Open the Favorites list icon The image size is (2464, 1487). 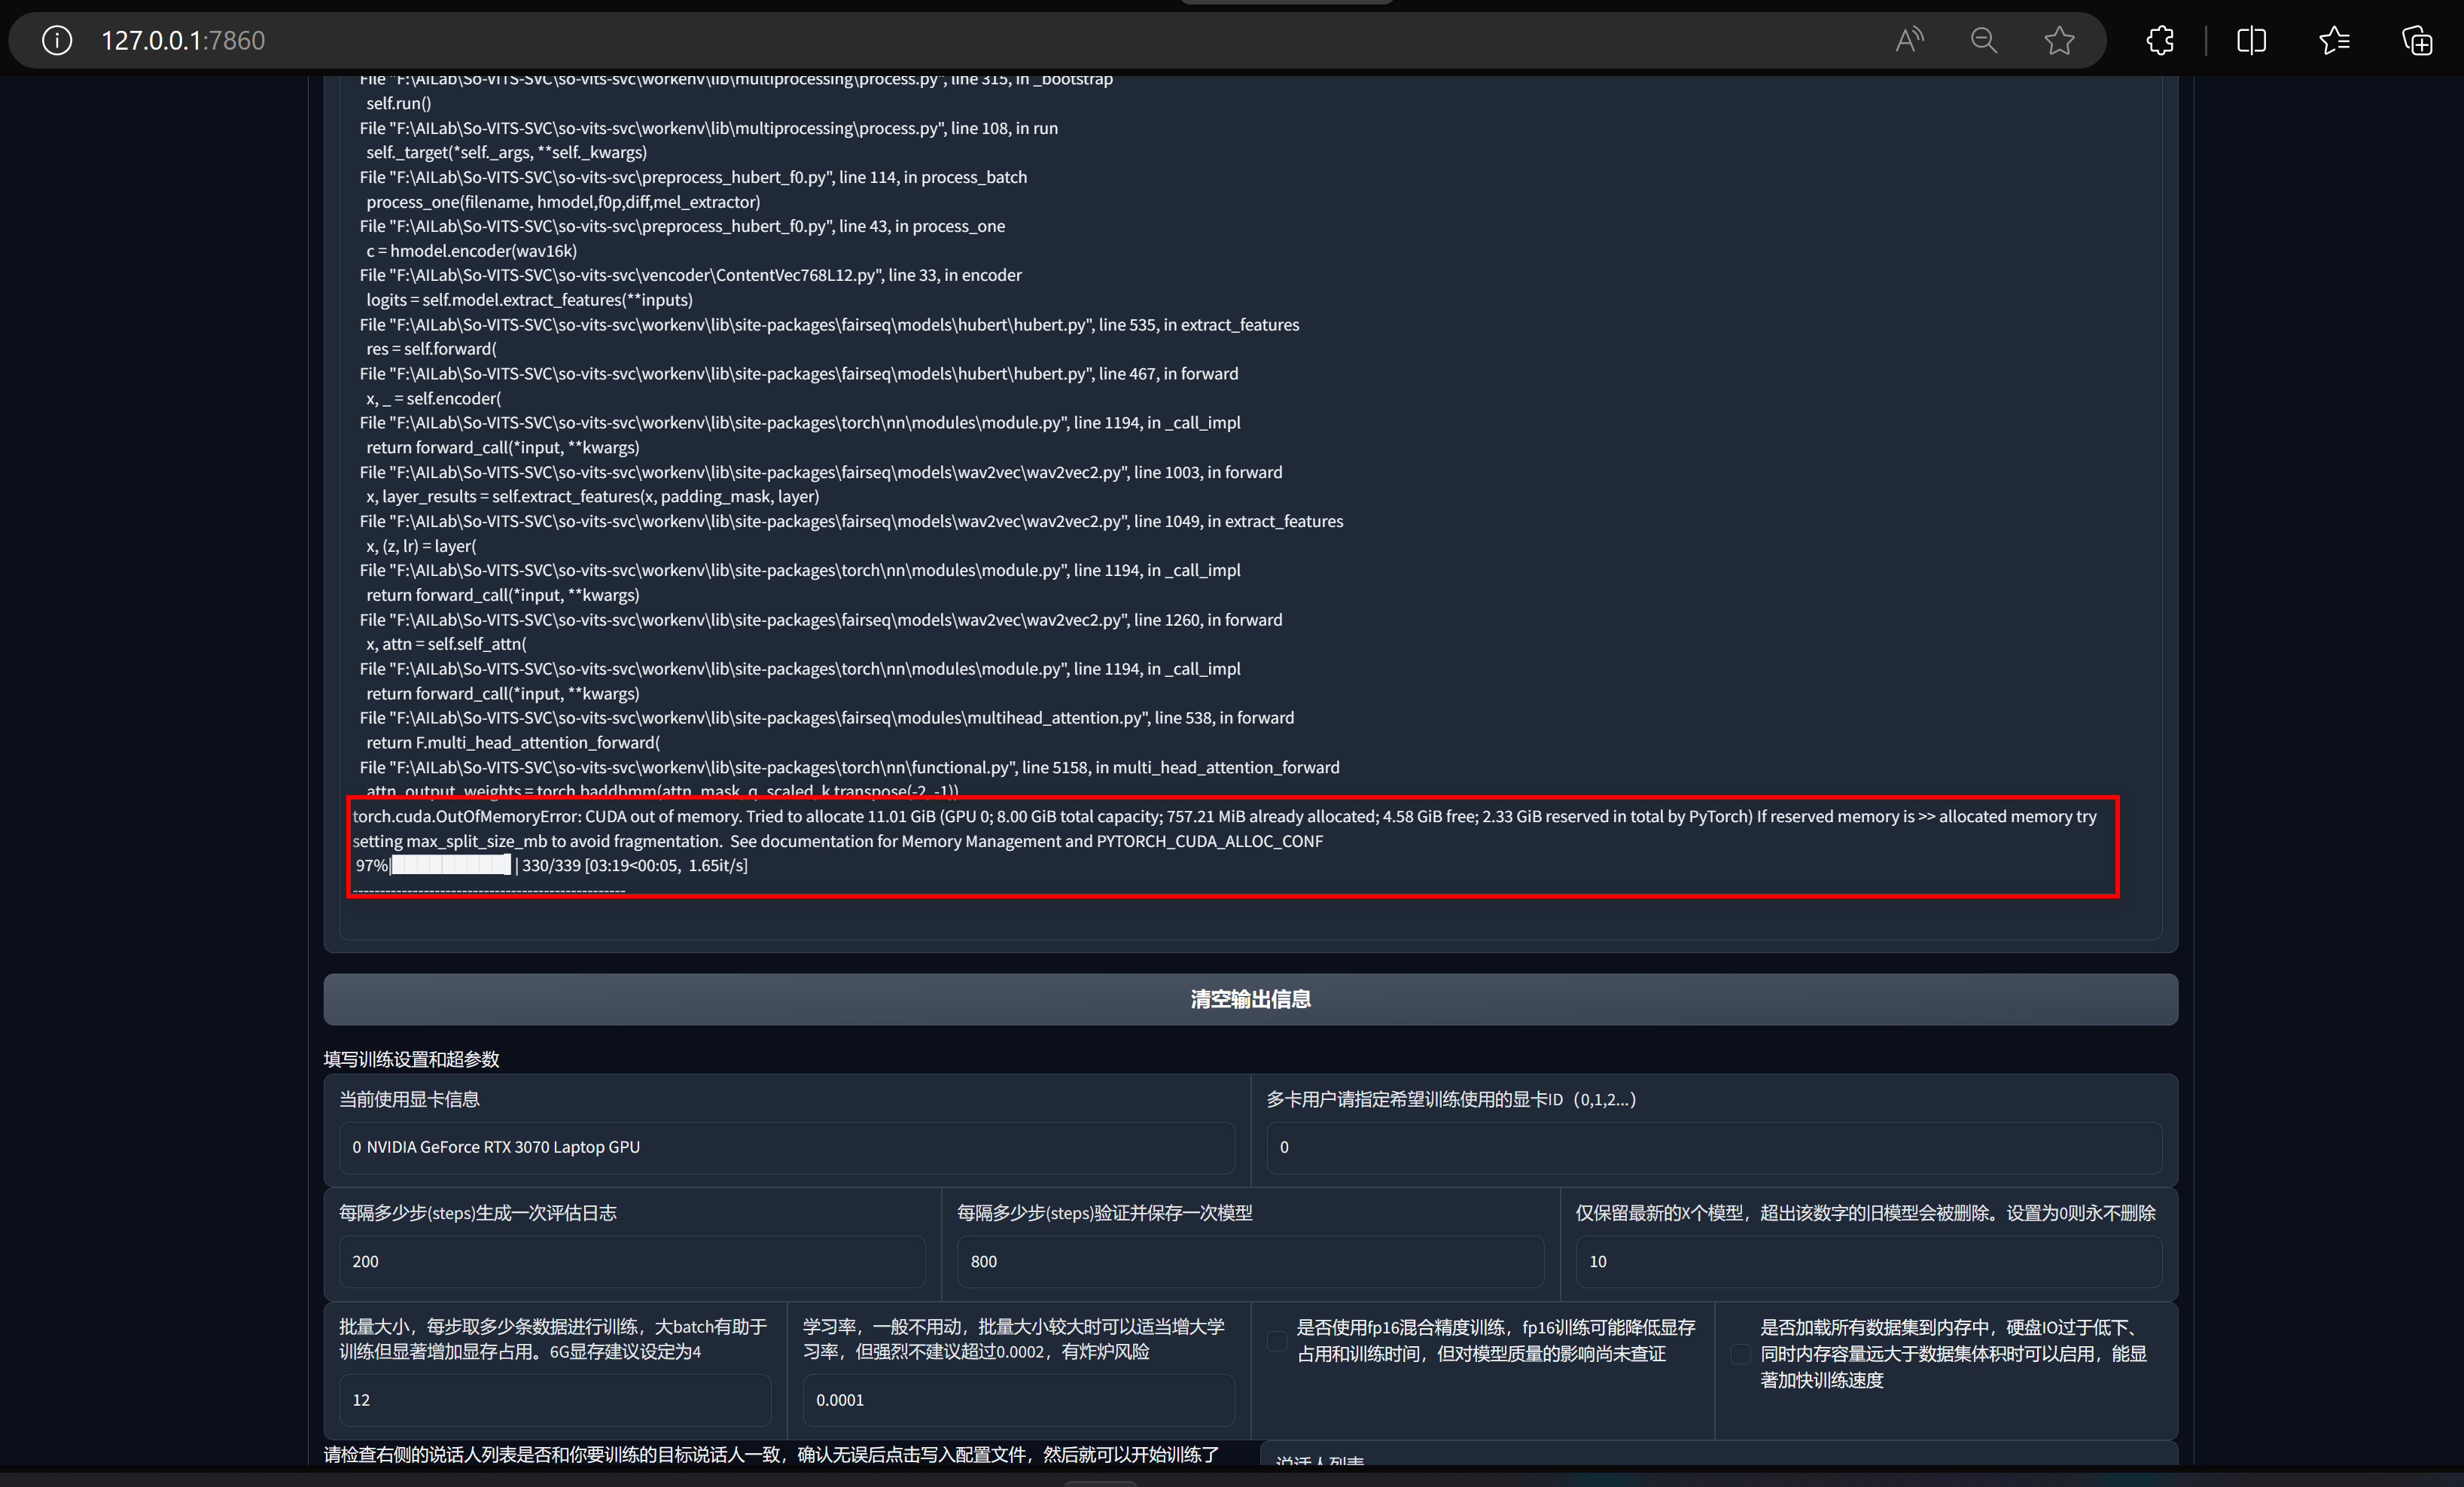pyautogui.click(x=2334, y=40)
